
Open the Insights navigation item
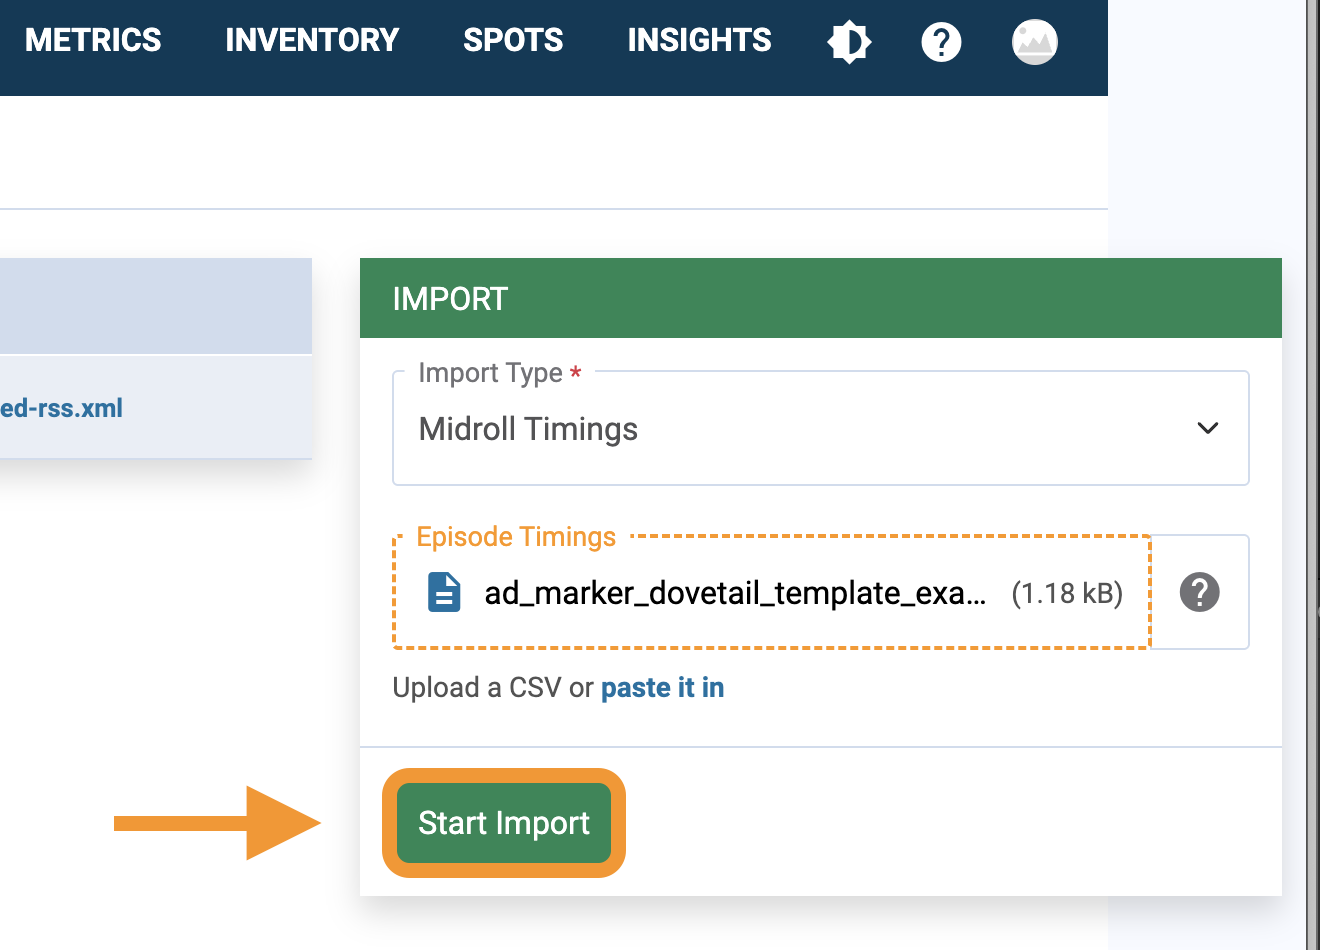click(699, 40)
